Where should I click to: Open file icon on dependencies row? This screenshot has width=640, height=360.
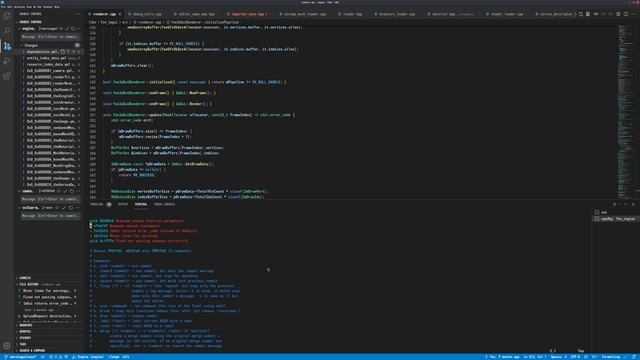coord(63,52)
